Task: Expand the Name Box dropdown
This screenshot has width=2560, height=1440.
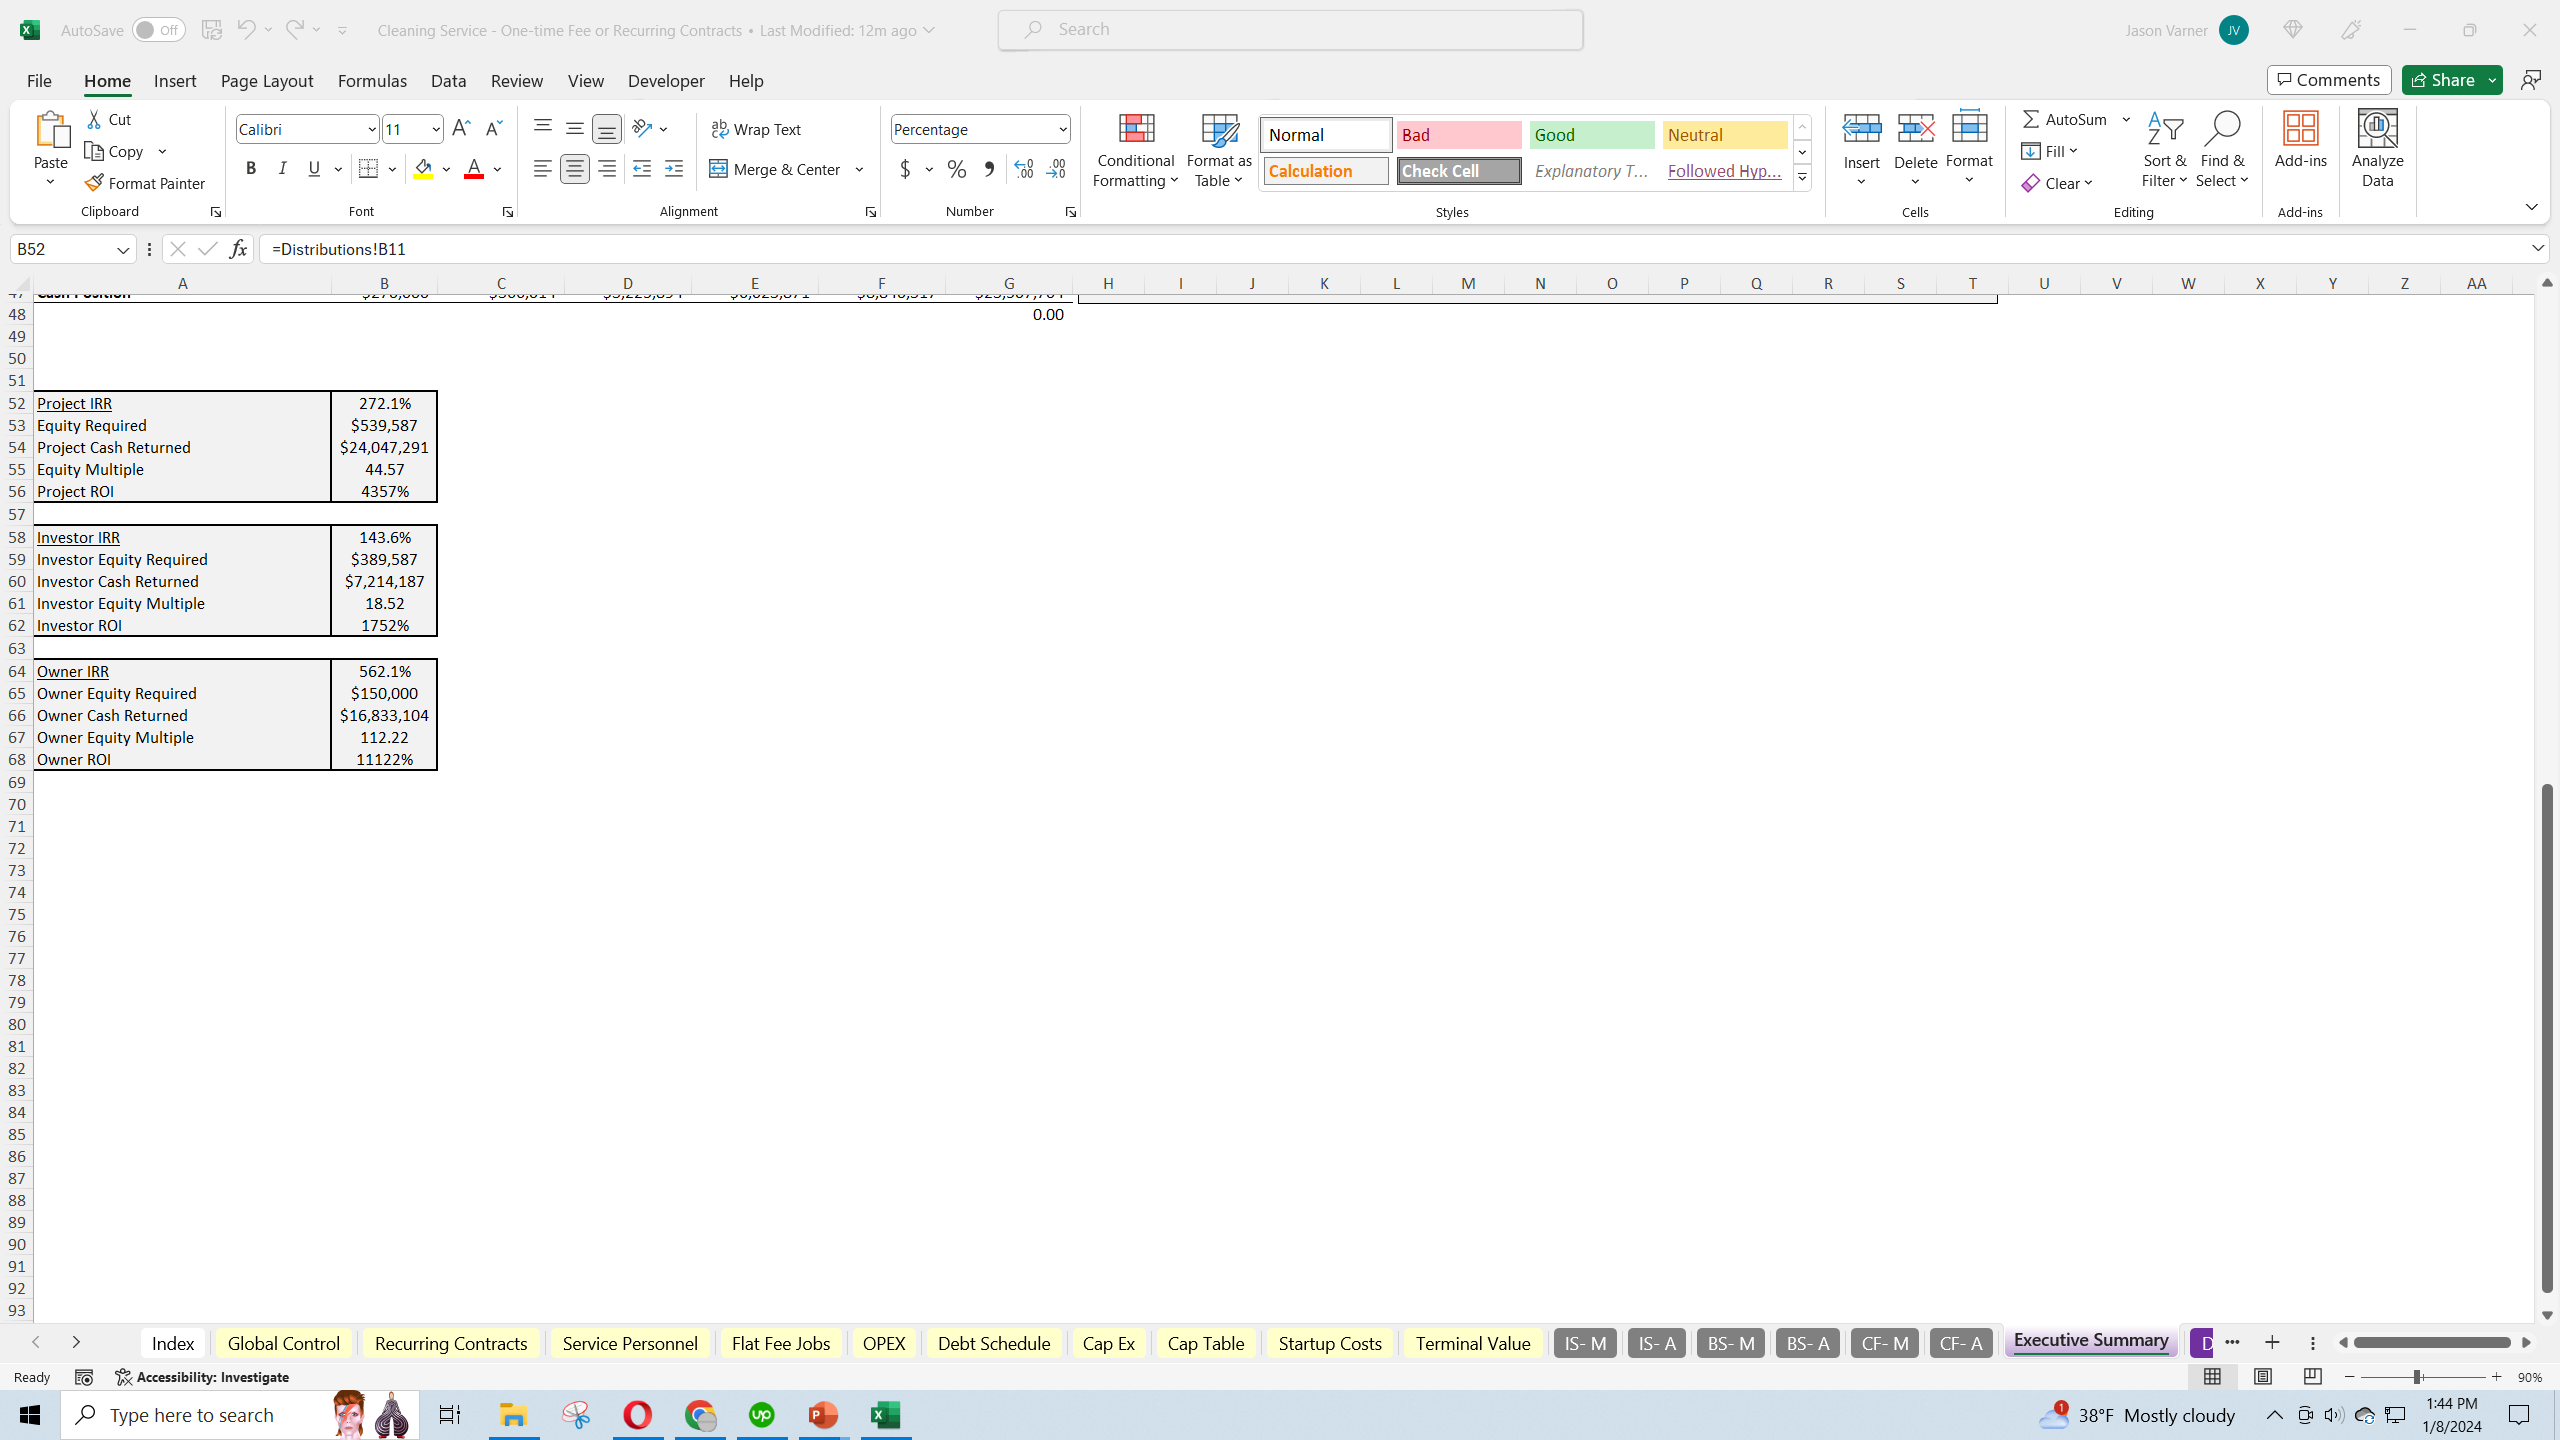Action: pyautogui.click(x=123, y=249)
